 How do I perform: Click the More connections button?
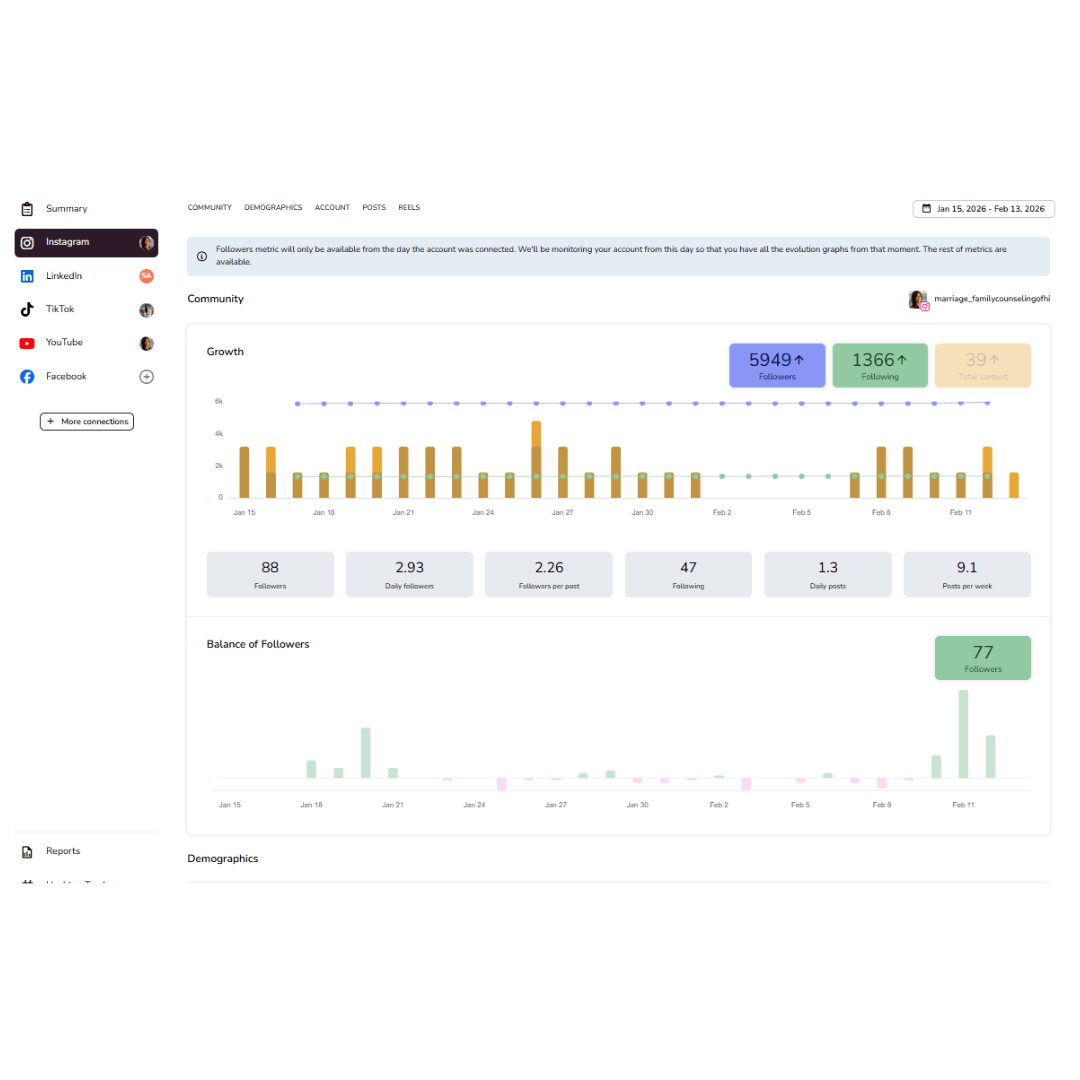(87, 422)
